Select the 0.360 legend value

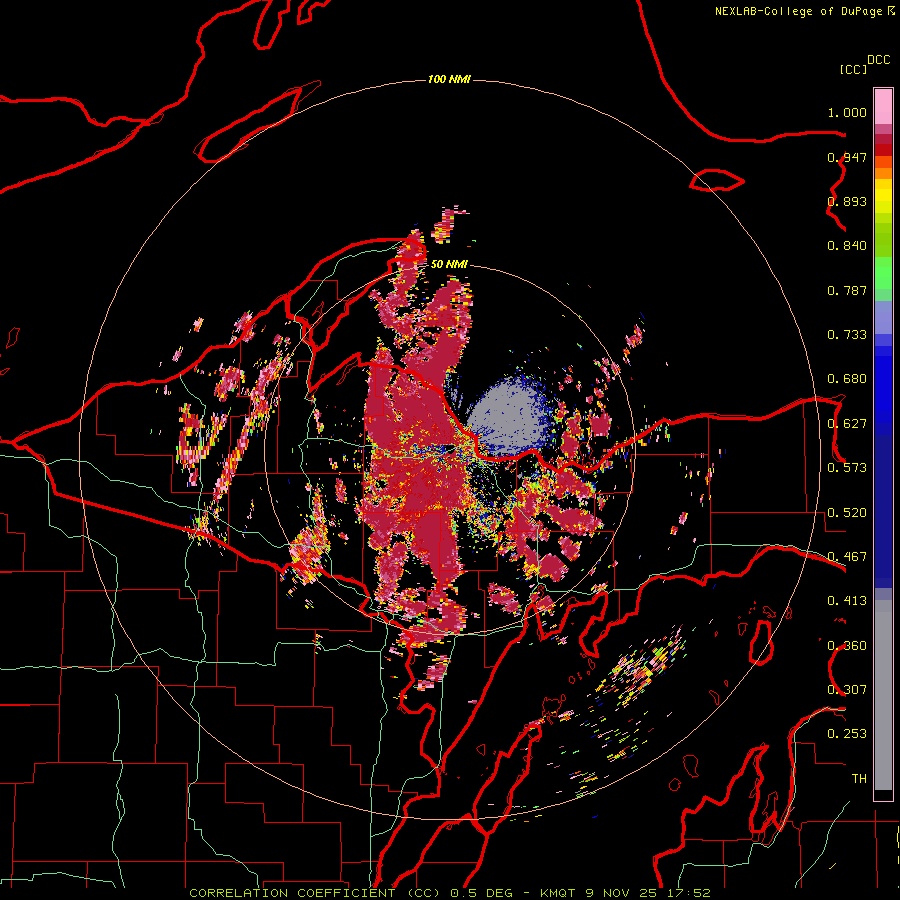[847, 646]
